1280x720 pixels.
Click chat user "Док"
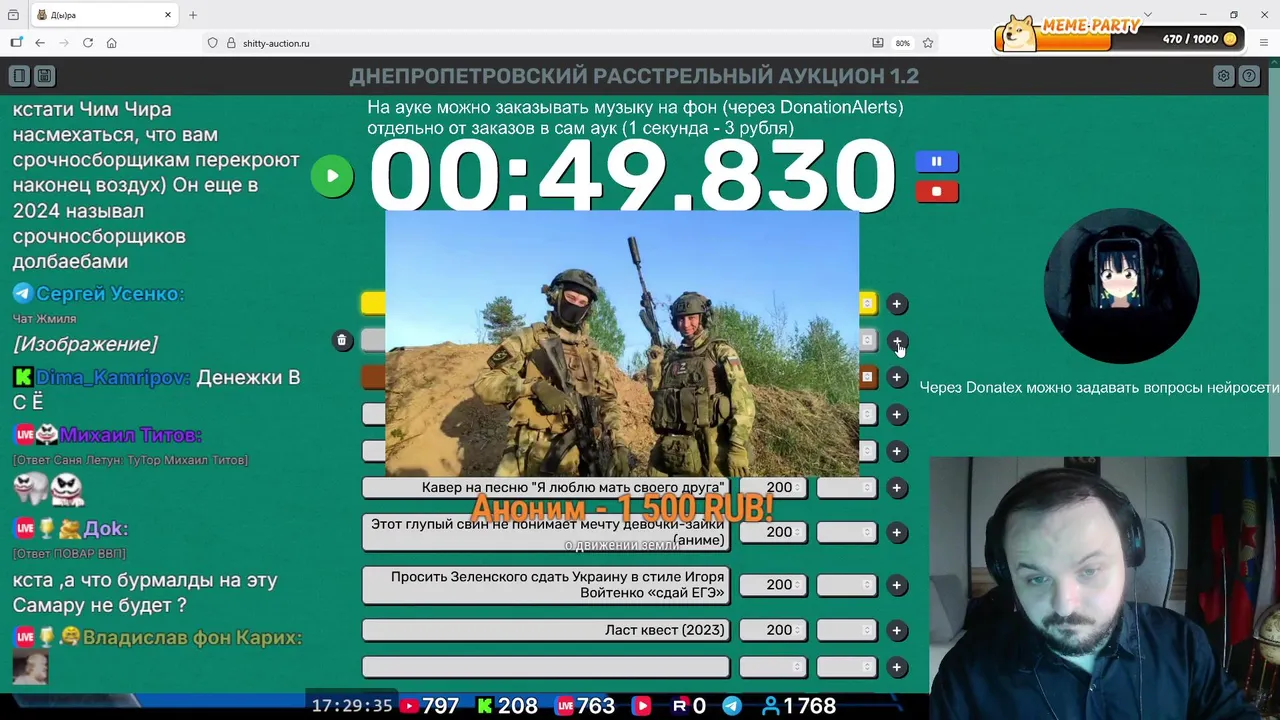pos(105,528)
